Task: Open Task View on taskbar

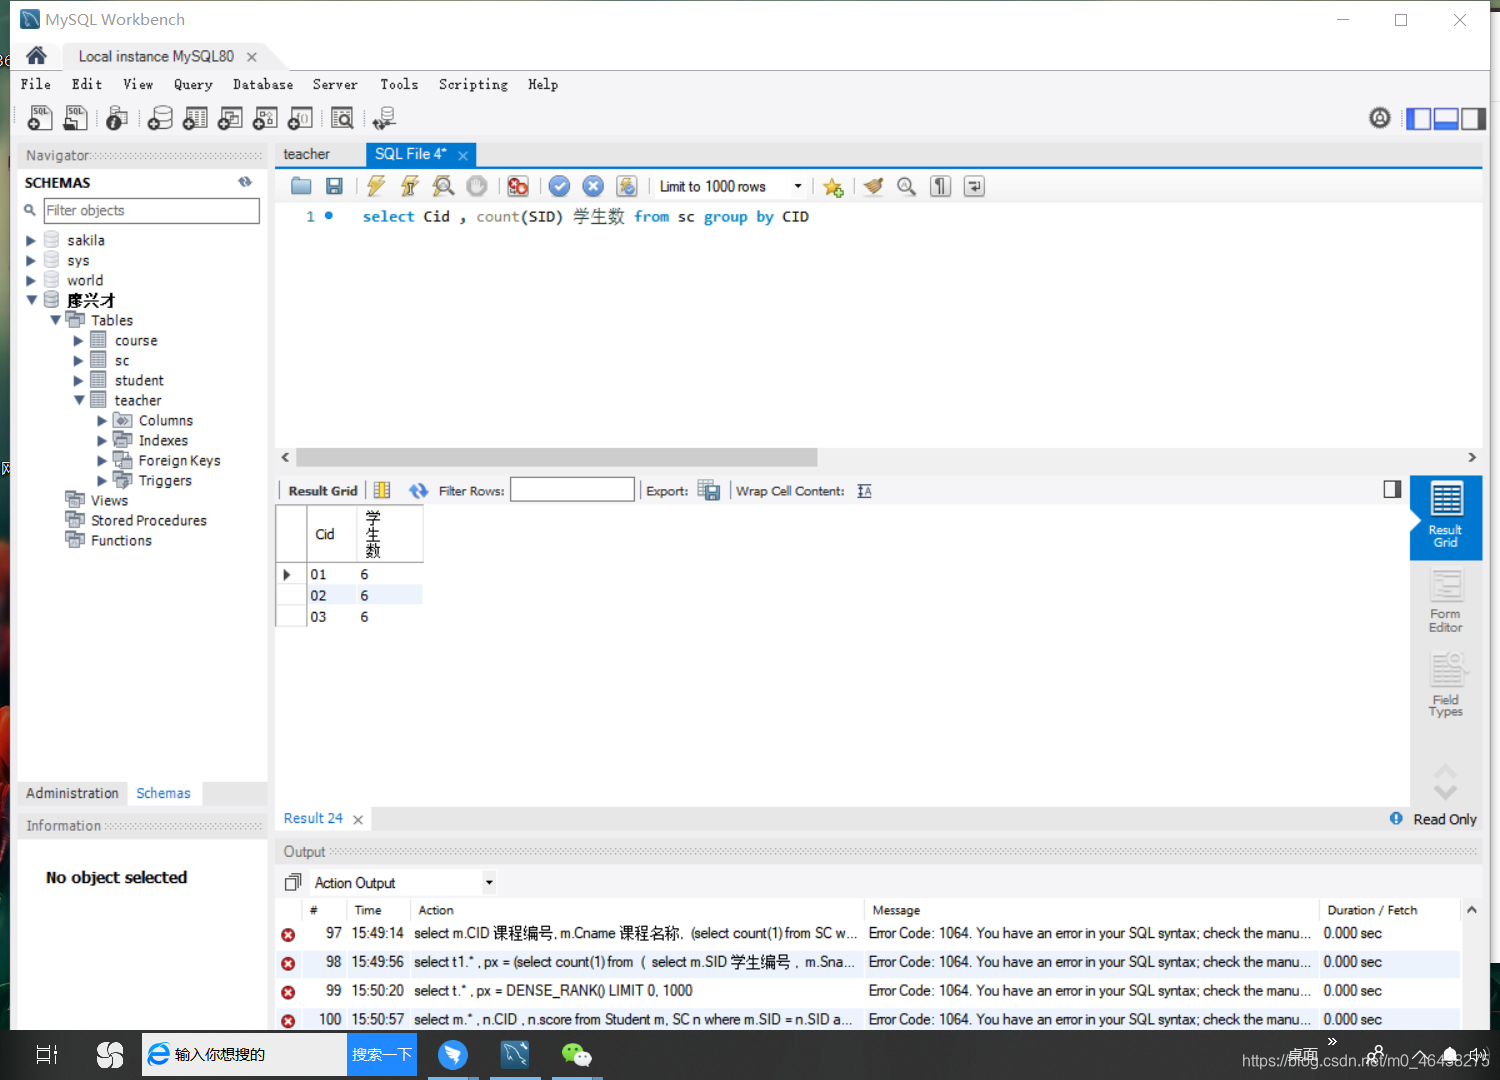Action: [x=47, y=1055]
